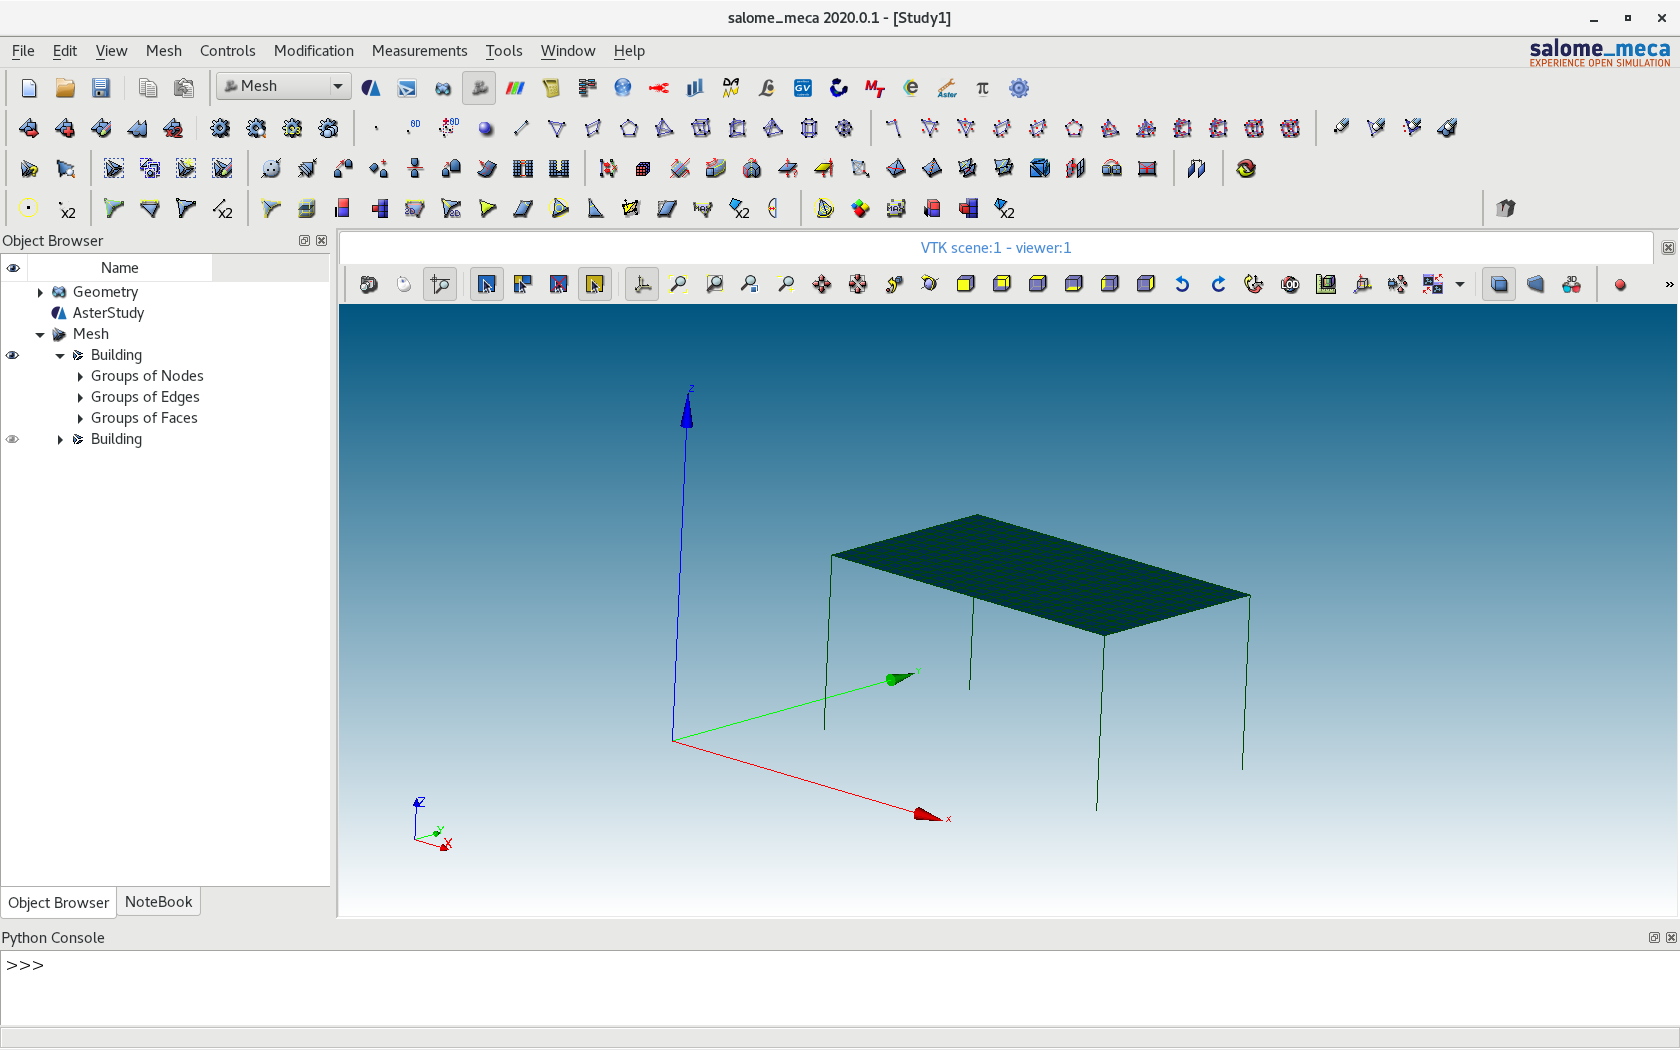Open the Measurements menu
Screen dimensions: 1680x1050
pos(419,51)
